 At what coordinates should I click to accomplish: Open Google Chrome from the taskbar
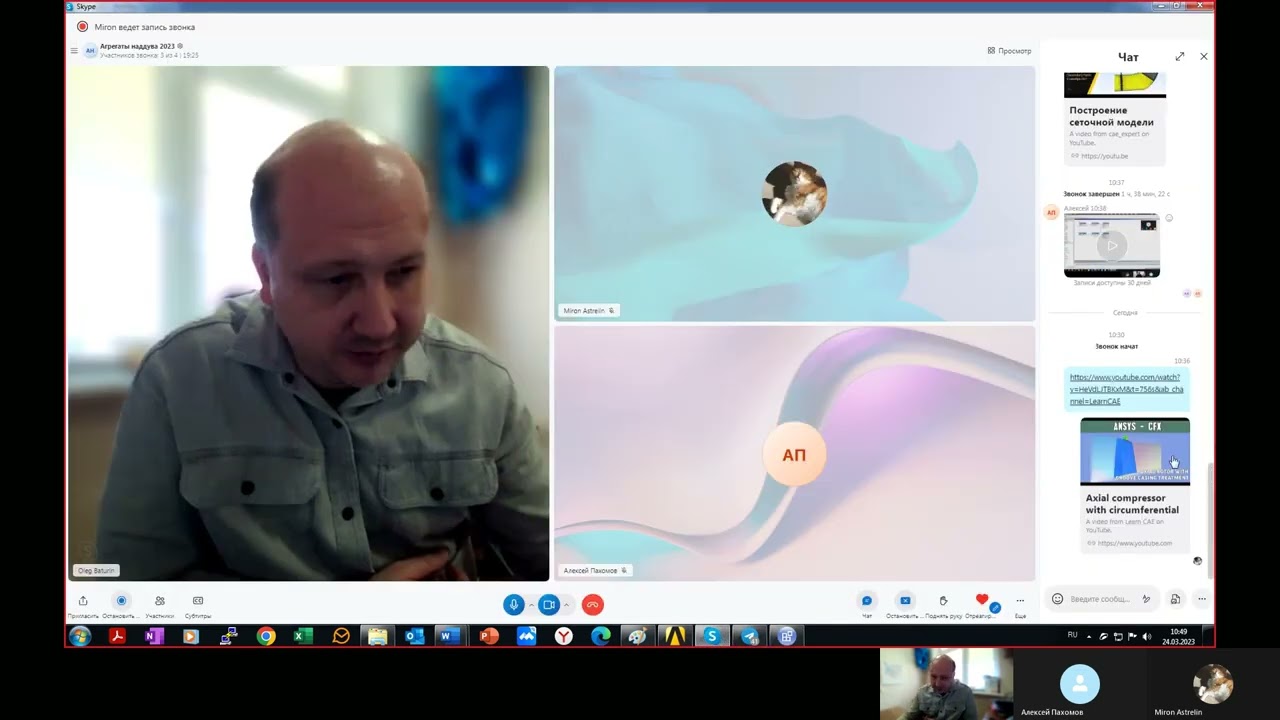[x=266, y=636]
